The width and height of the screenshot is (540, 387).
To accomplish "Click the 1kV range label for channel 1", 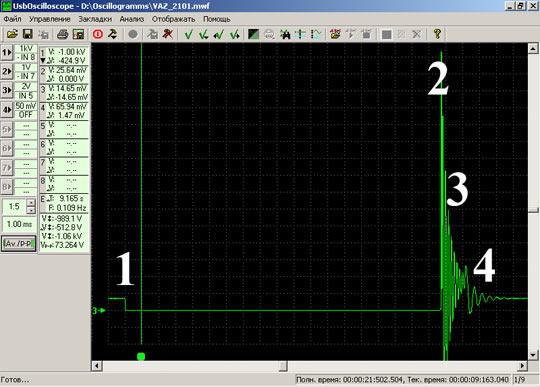I will click(x=26, y=49).
